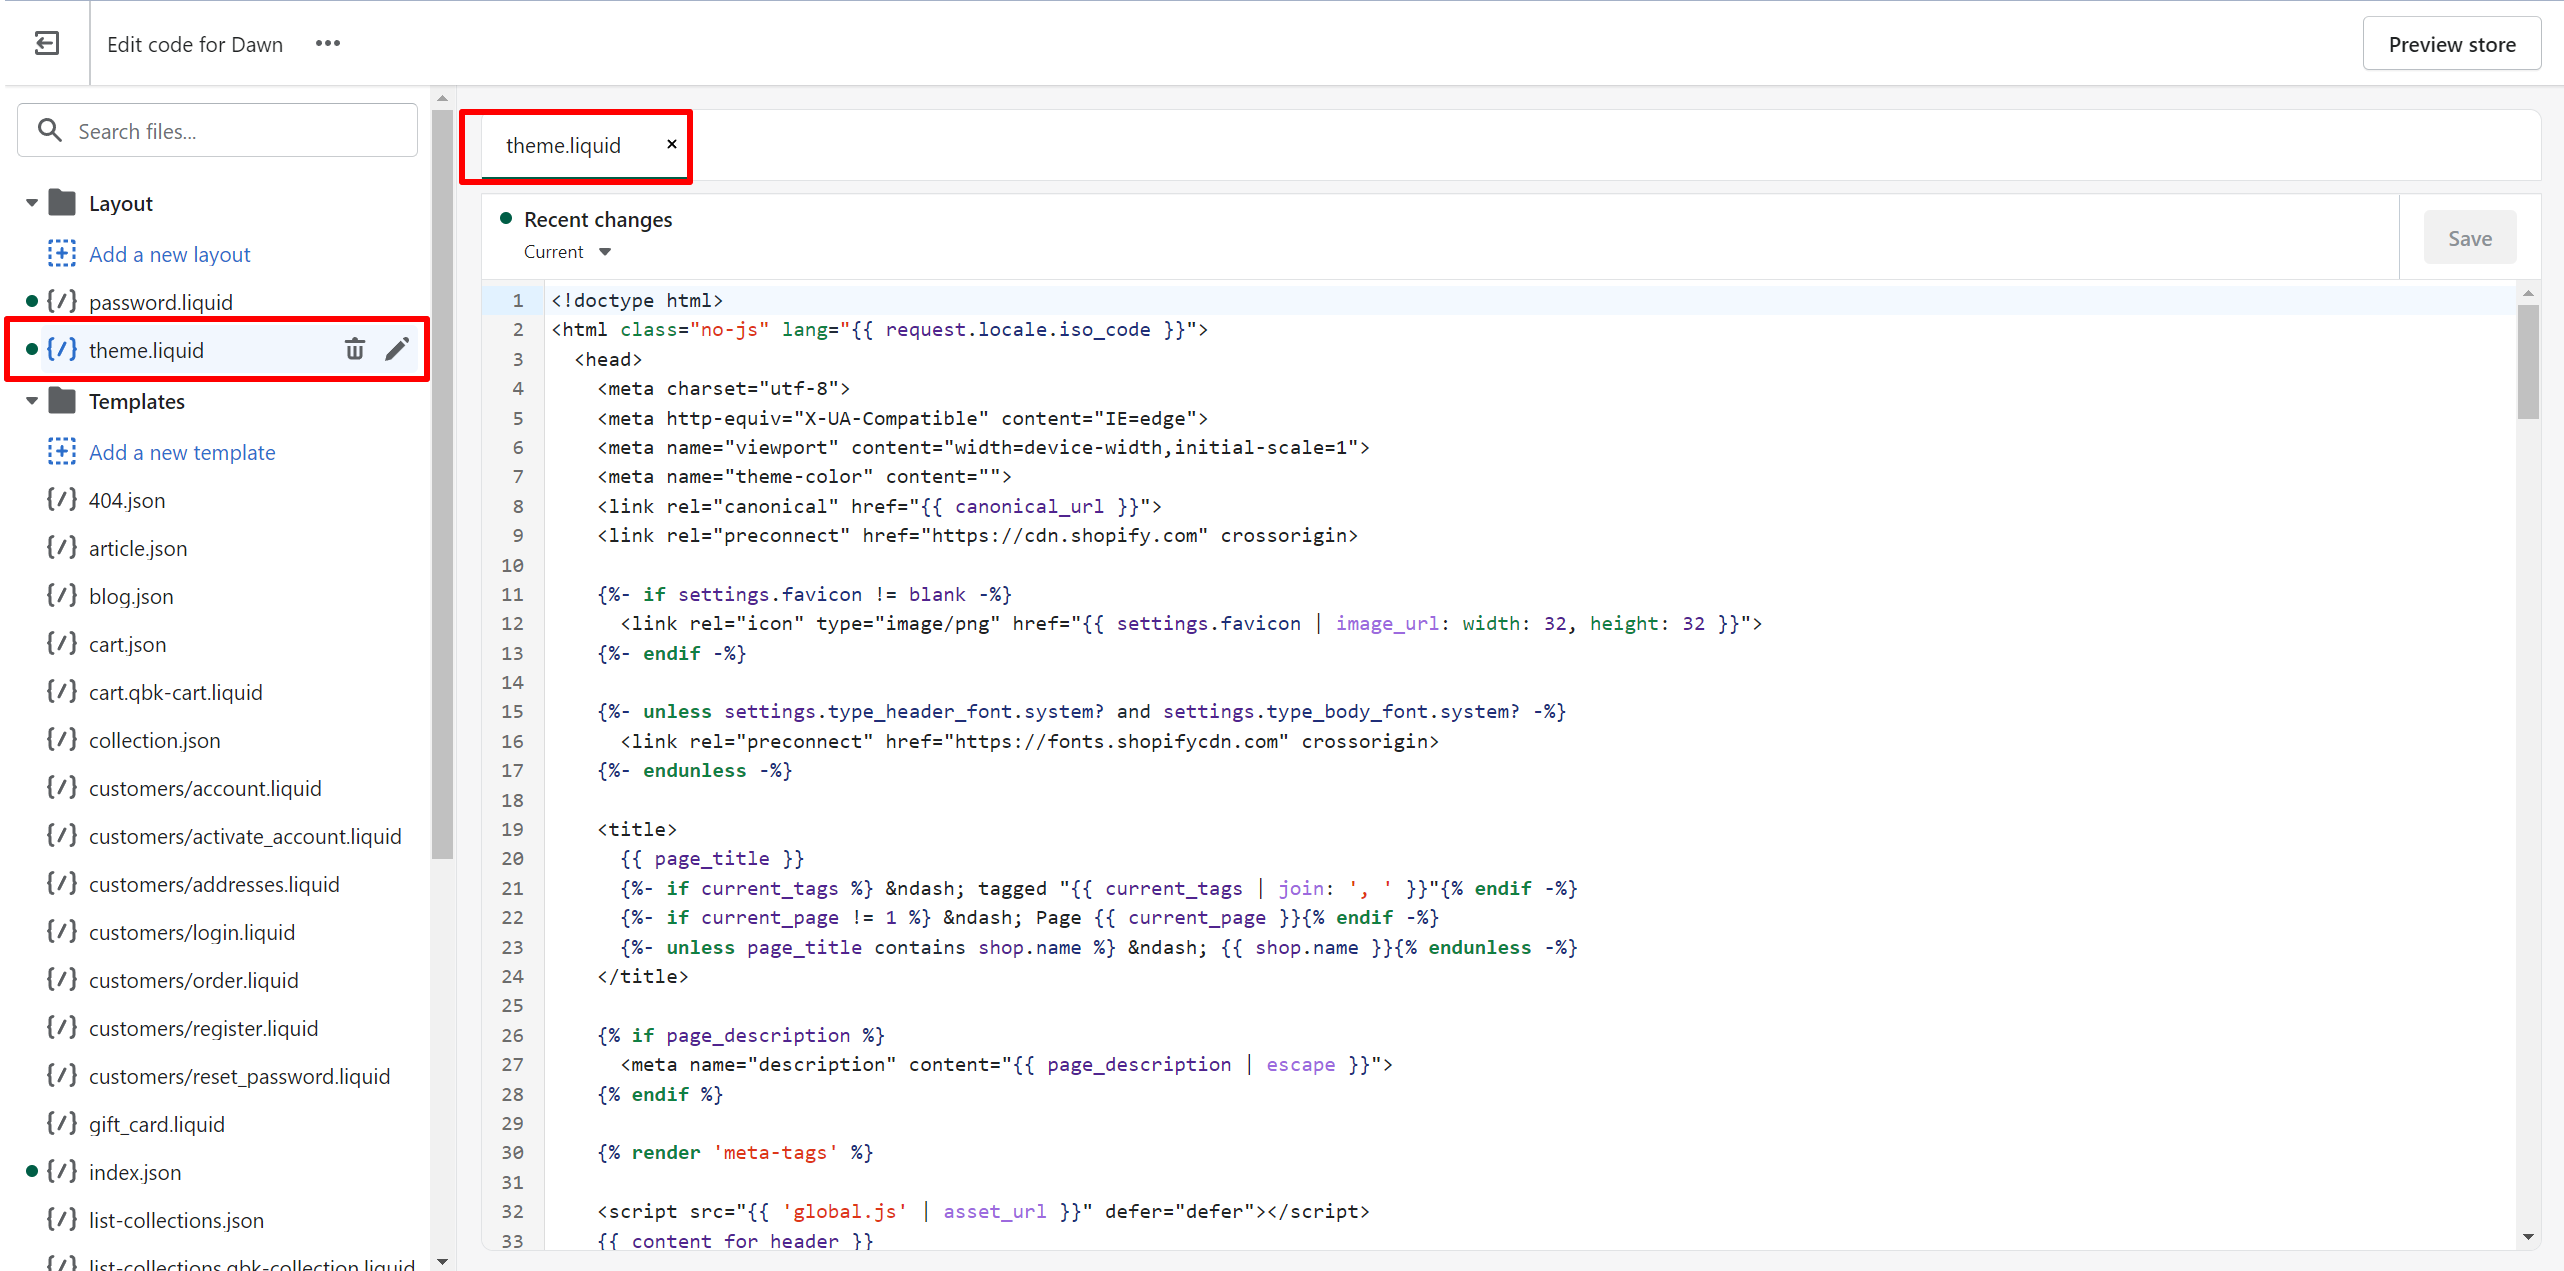Click the Recent changes heading
This screenshot has width=2564, height=1271.
pyautogui.click(x=598, y=220)
